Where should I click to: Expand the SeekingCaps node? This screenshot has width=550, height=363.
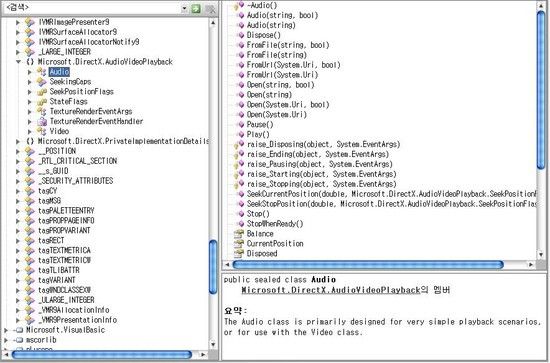[x=29, y=82]
